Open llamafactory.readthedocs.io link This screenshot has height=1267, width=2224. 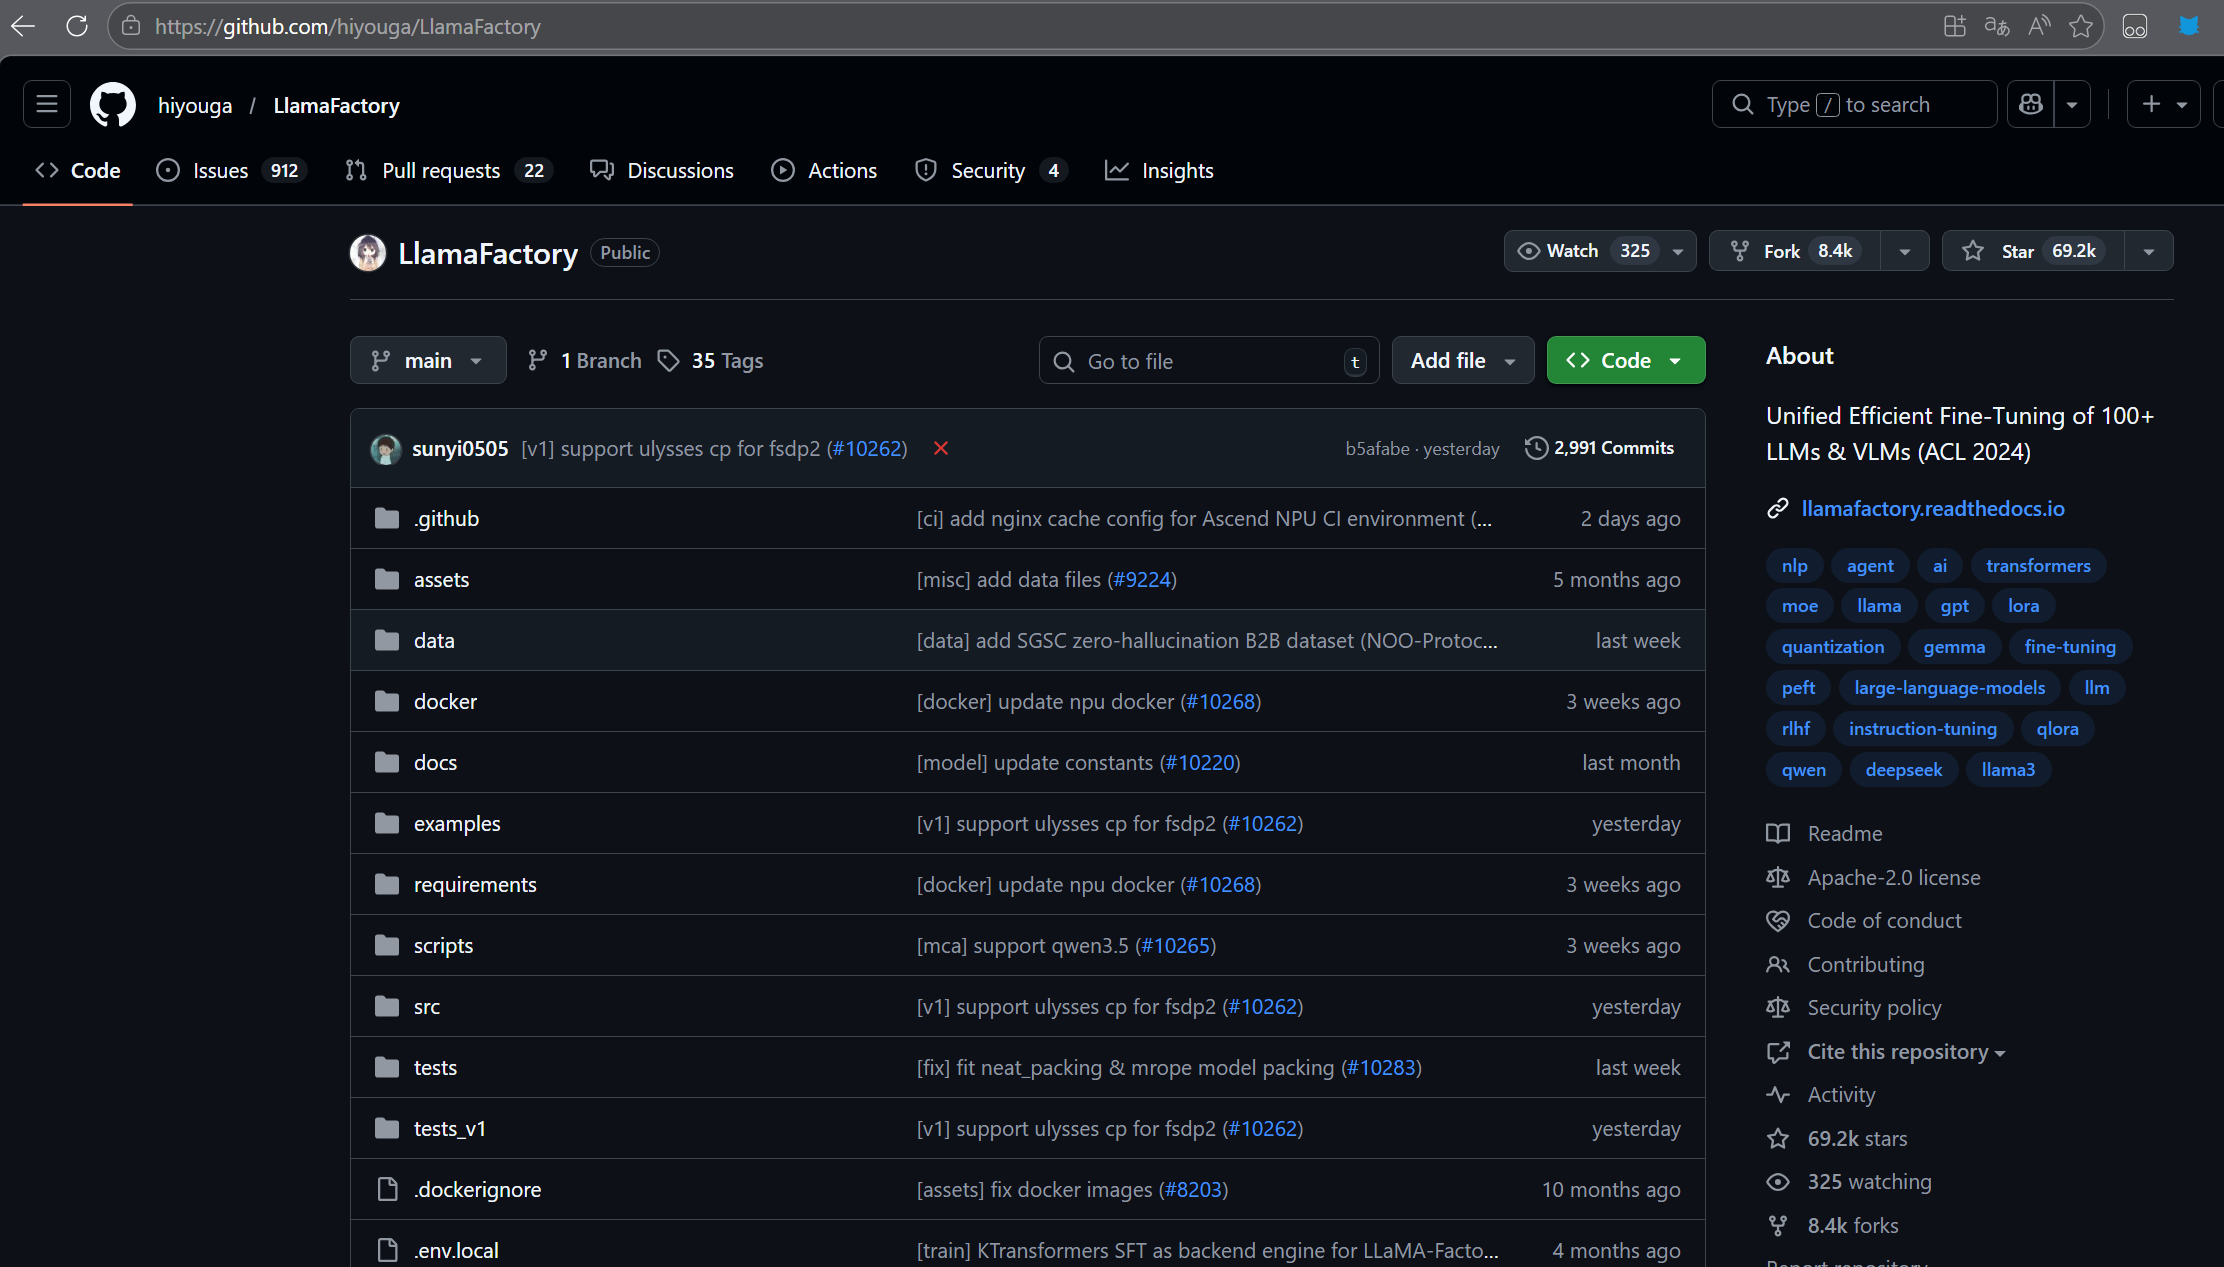pyautogui.click(x=1932, y=509)
